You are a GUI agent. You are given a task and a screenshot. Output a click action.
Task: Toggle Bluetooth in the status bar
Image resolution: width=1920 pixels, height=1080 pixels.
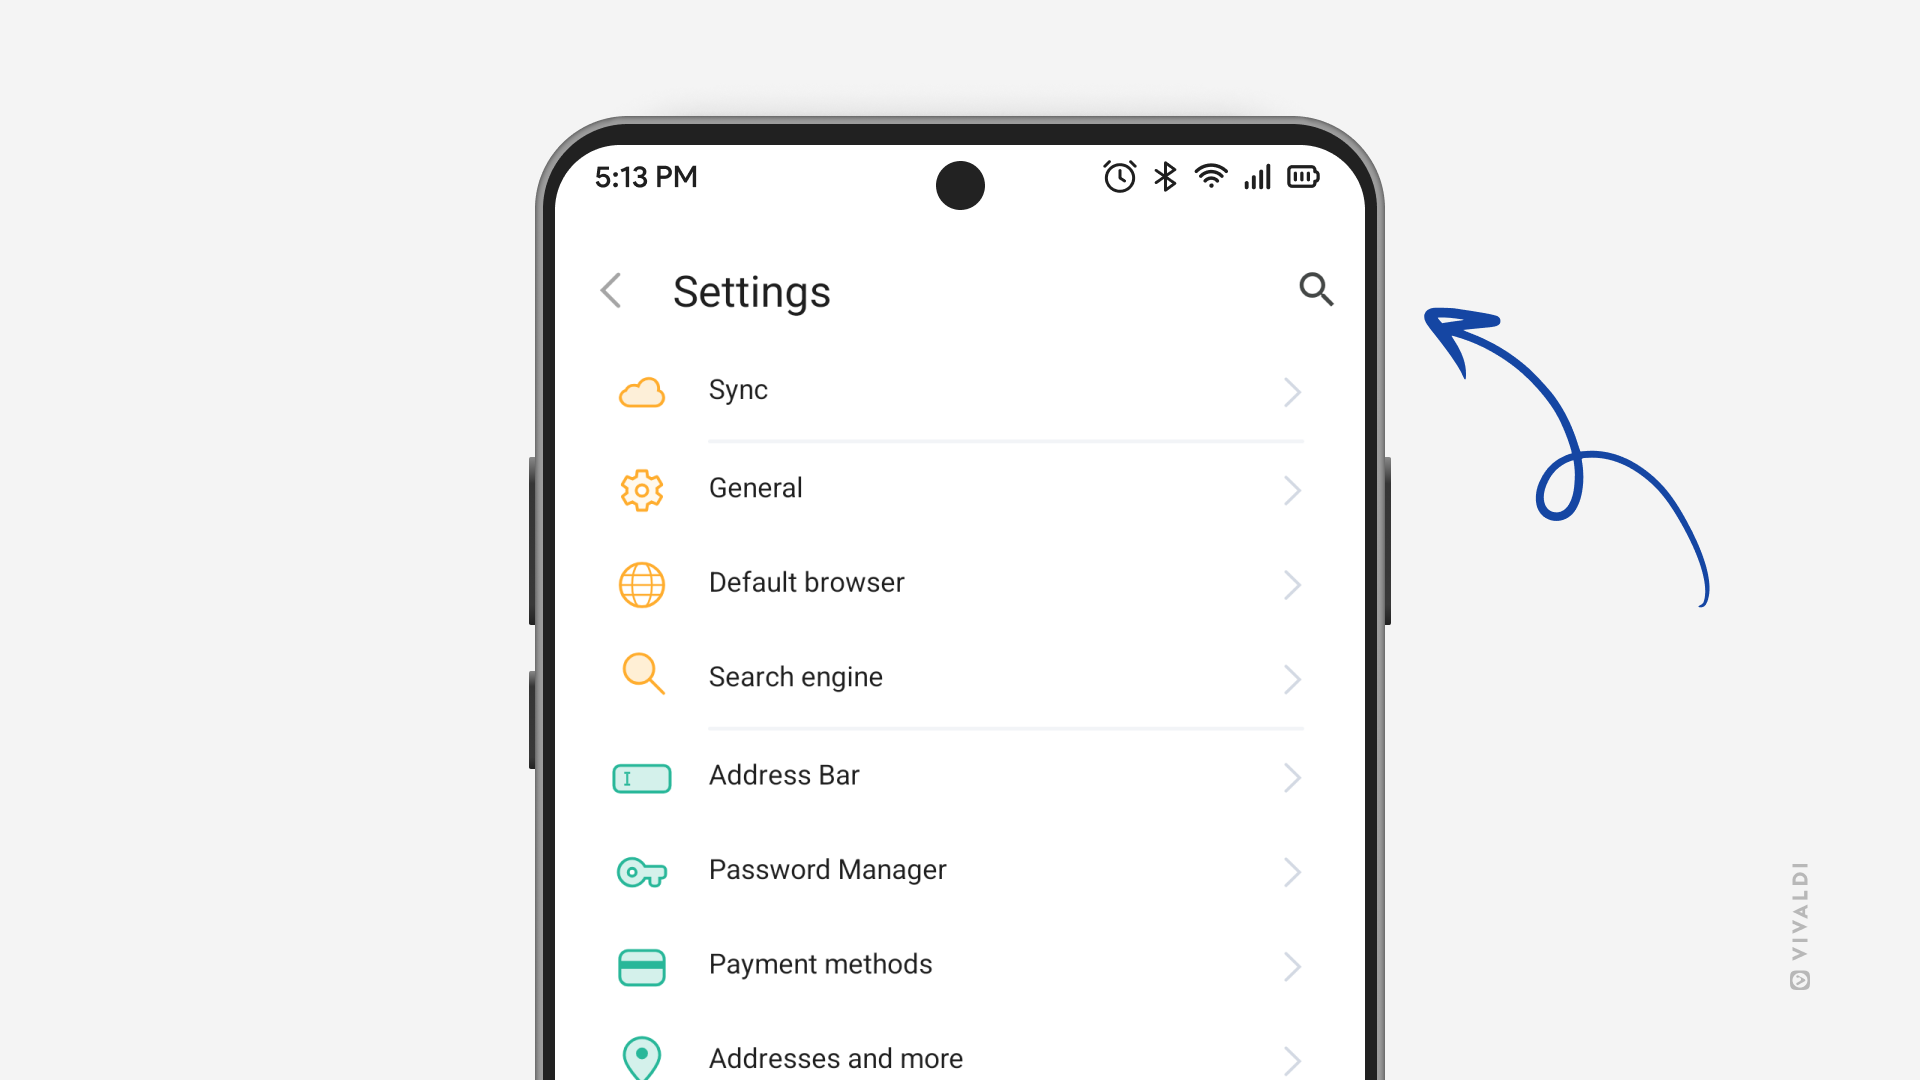(1162, 178)
